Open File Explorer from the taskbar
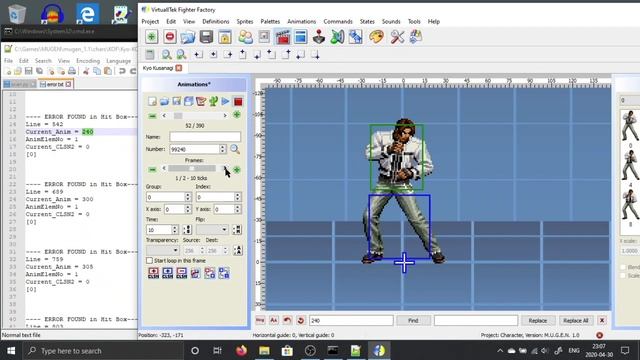This screenshot has height=360, width=640. 264,351
